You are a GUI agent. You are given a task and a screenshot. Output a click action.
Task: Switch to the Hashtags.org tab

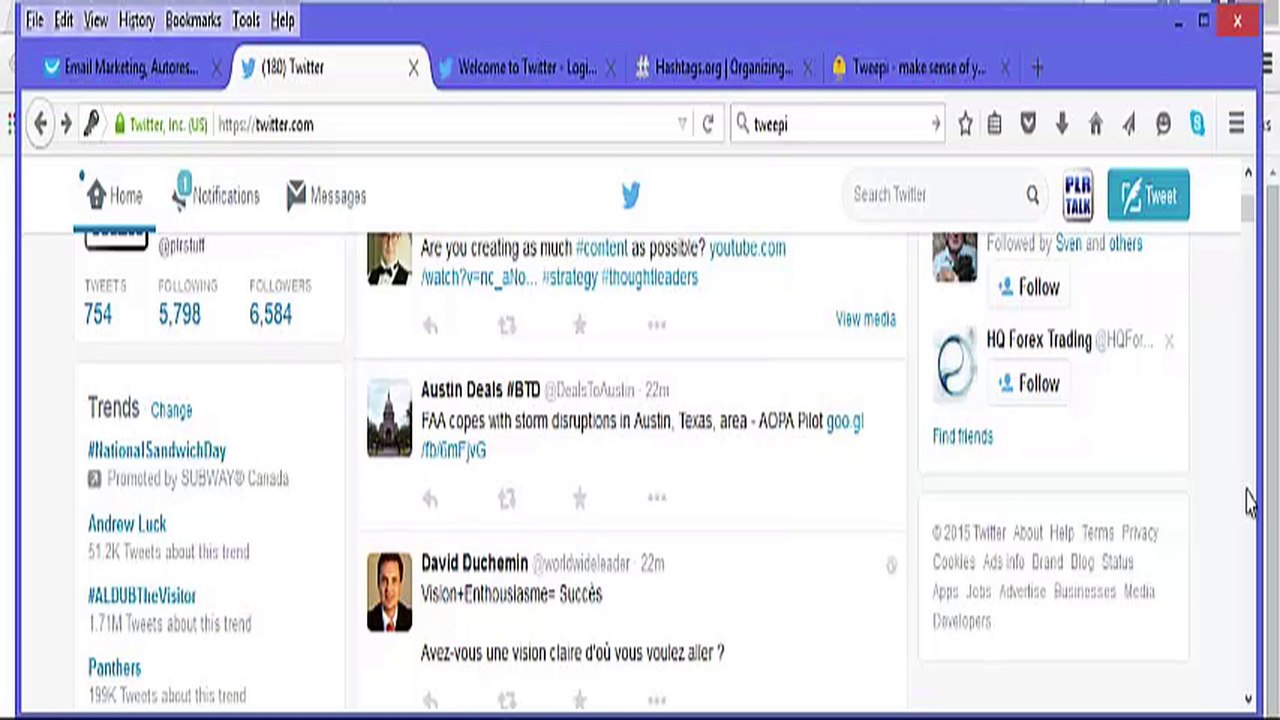pos(723,67)
